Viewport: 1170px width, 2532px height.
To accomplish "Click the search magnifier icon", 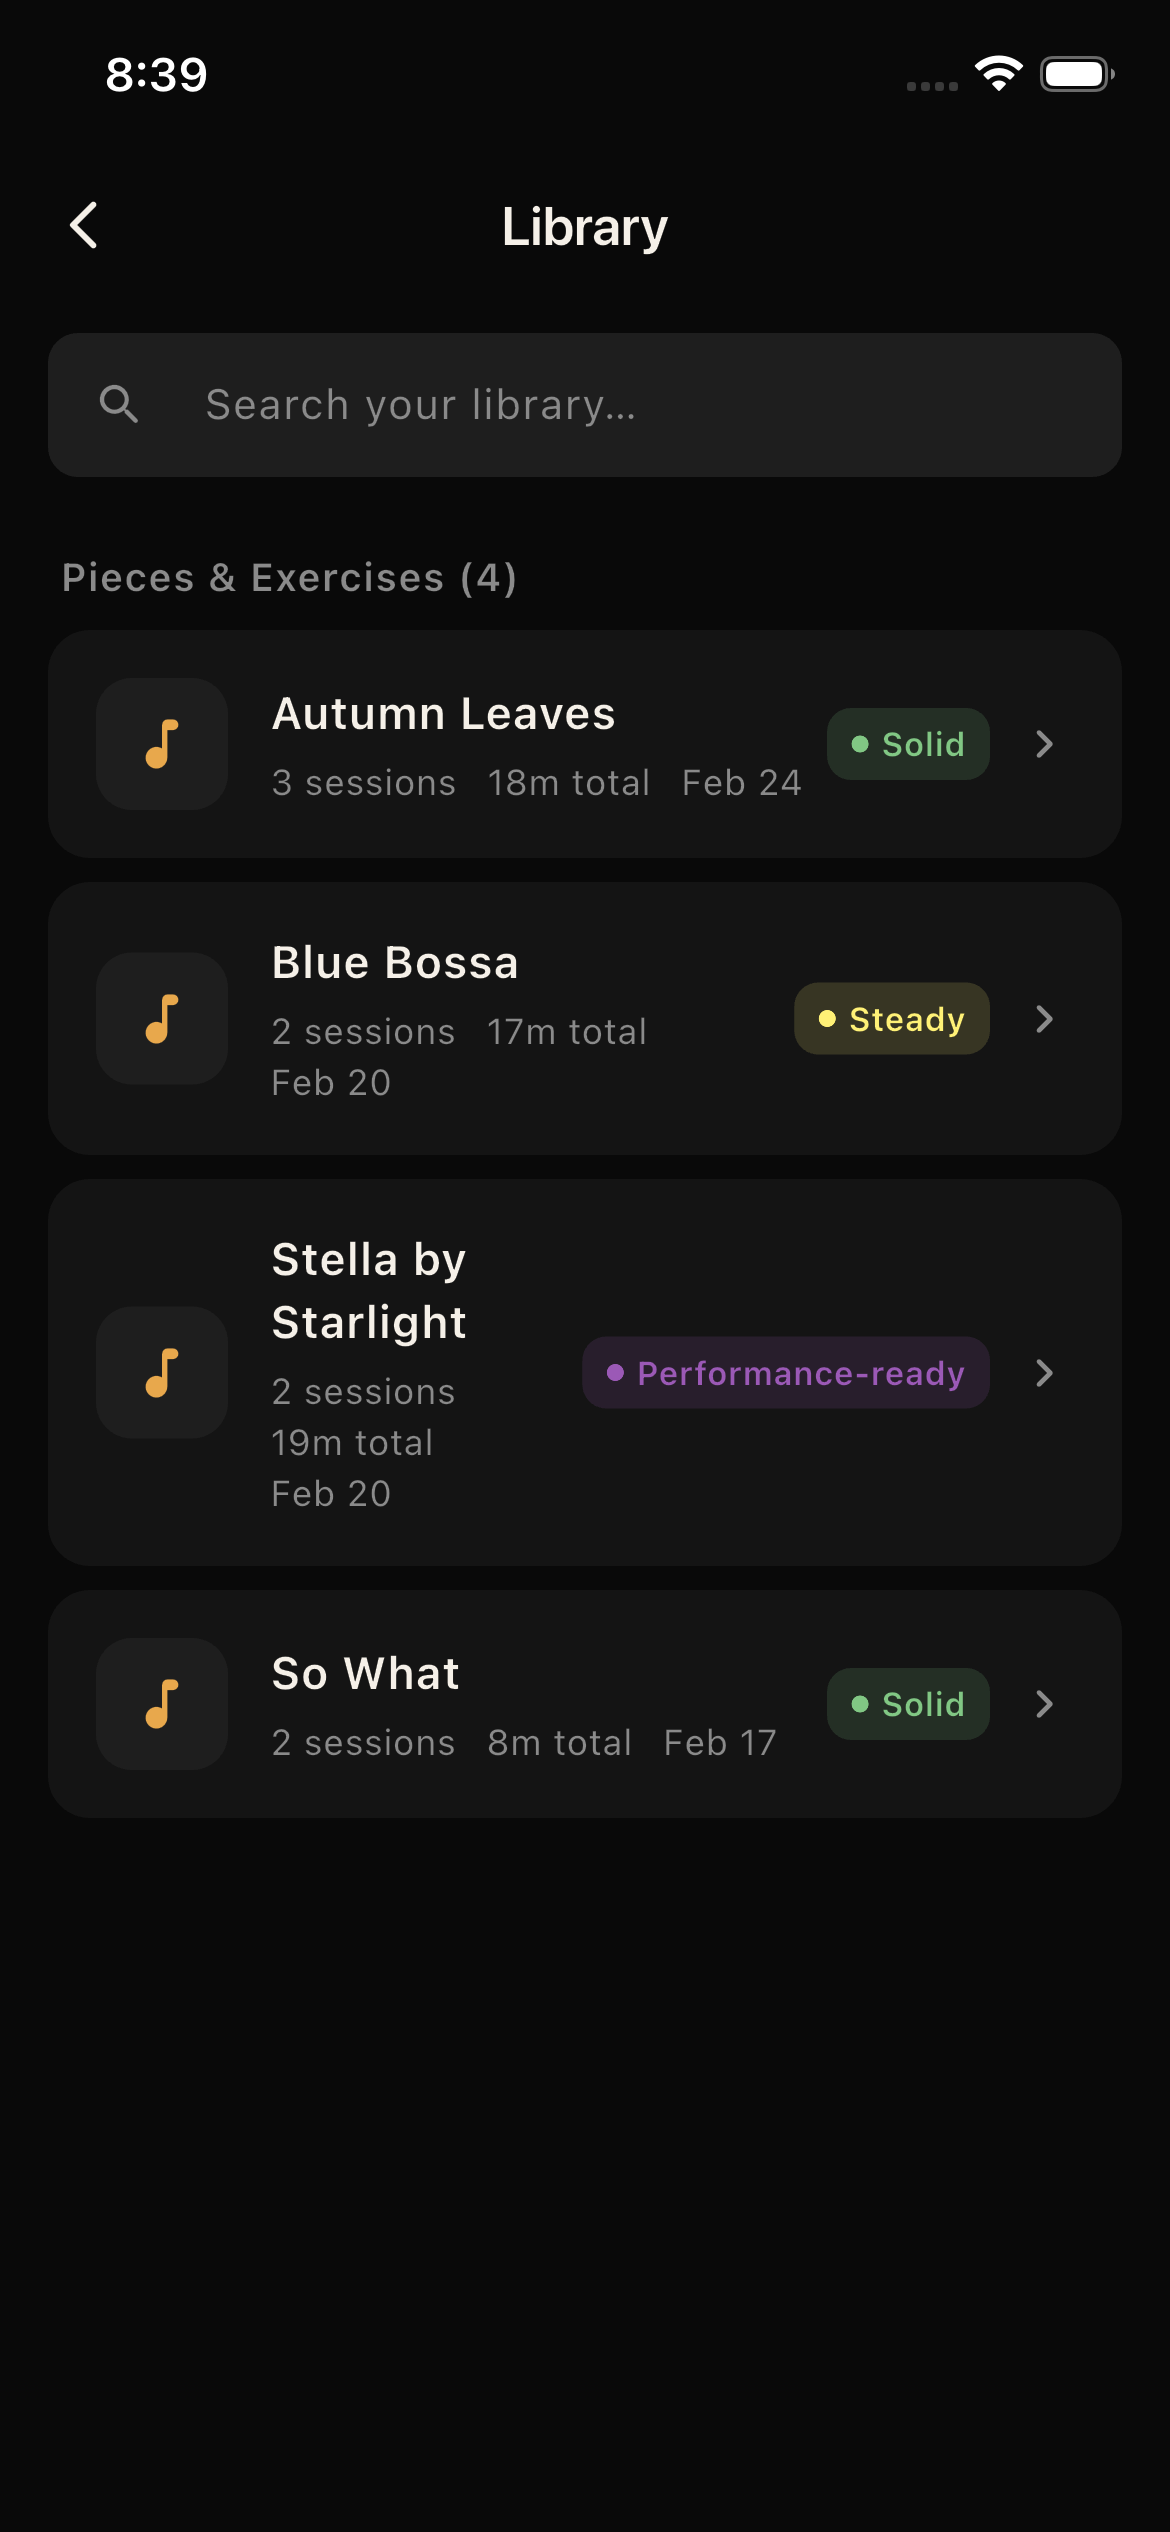I will click(119, 404).
